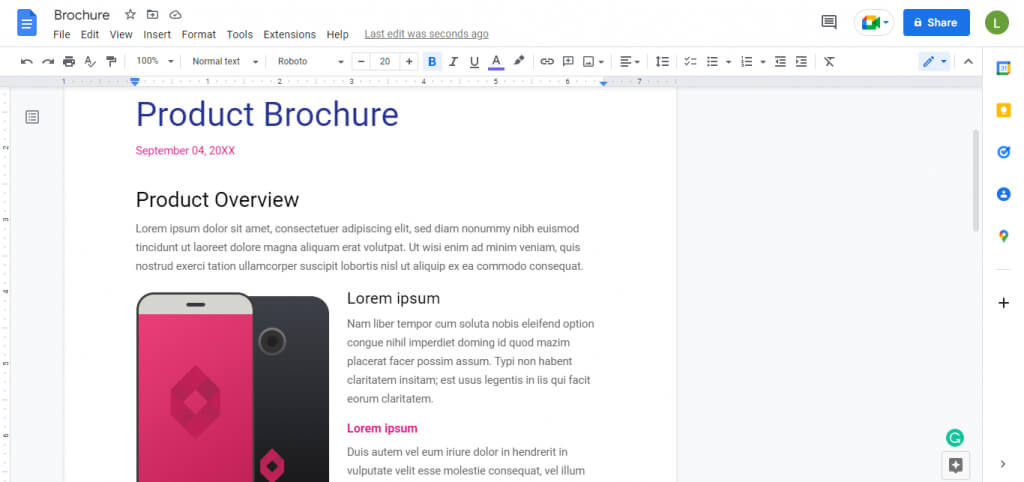Click the clear formatting icon

pos(829,62)
